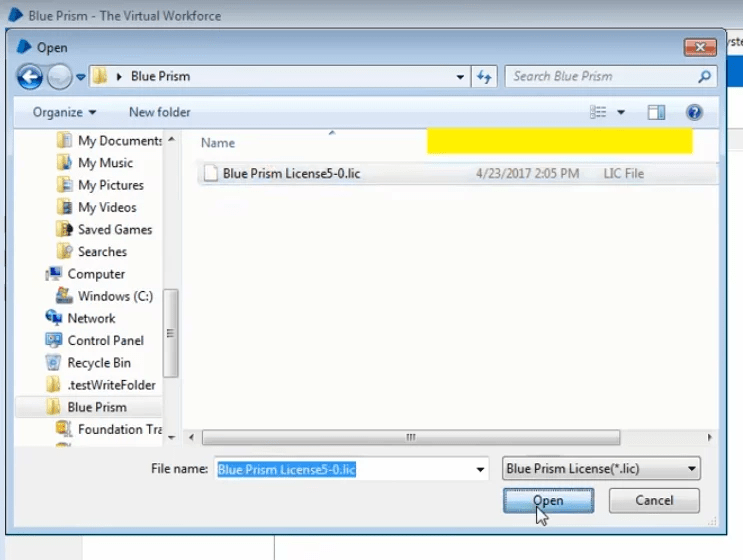Click the navigation pane vertical scrollbar thumb
The height and width of the screenshot is (560, 743).
tap(171, 333)
